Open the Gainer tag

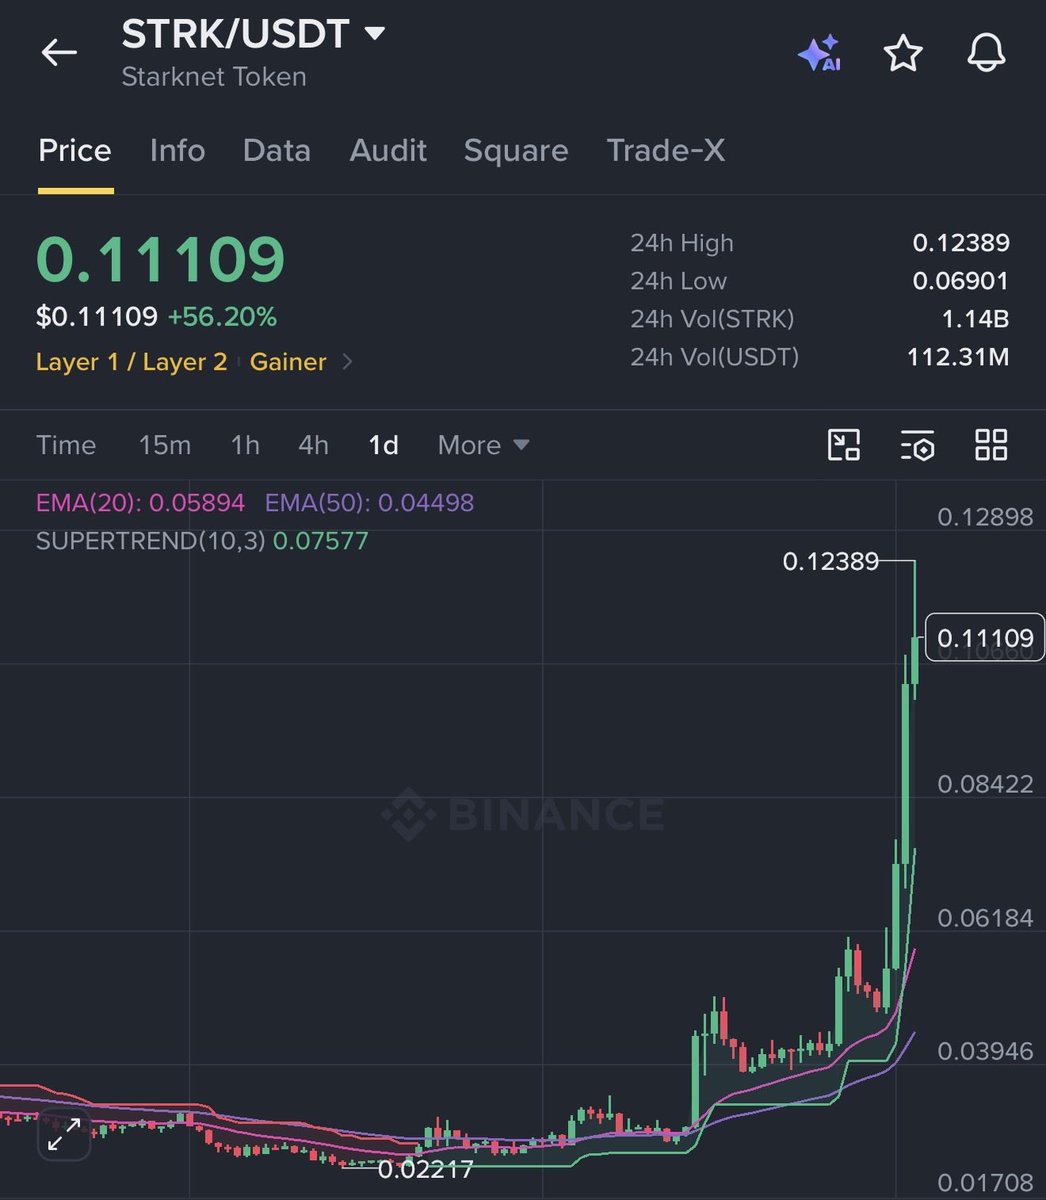(288, 362)
